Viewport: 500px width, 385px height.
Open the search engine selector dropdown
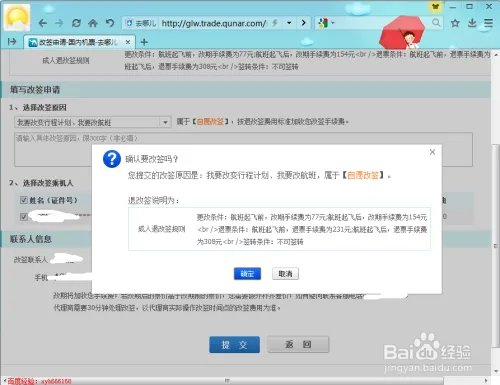coord(326,23)
